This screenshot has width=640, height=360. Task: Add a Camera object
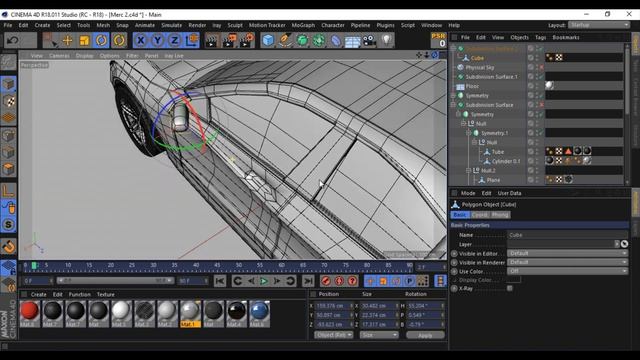coord(370,40)
